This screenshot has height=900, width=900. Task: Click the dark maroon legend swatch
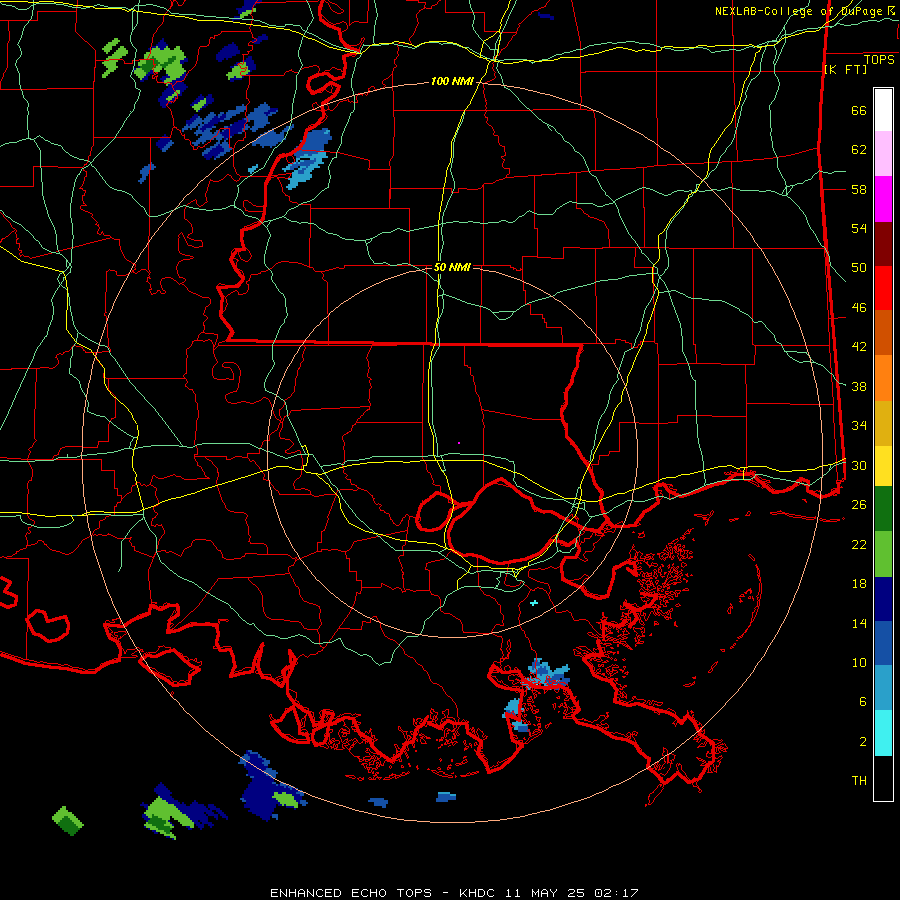pyautogui.click(x=883, y=244)
